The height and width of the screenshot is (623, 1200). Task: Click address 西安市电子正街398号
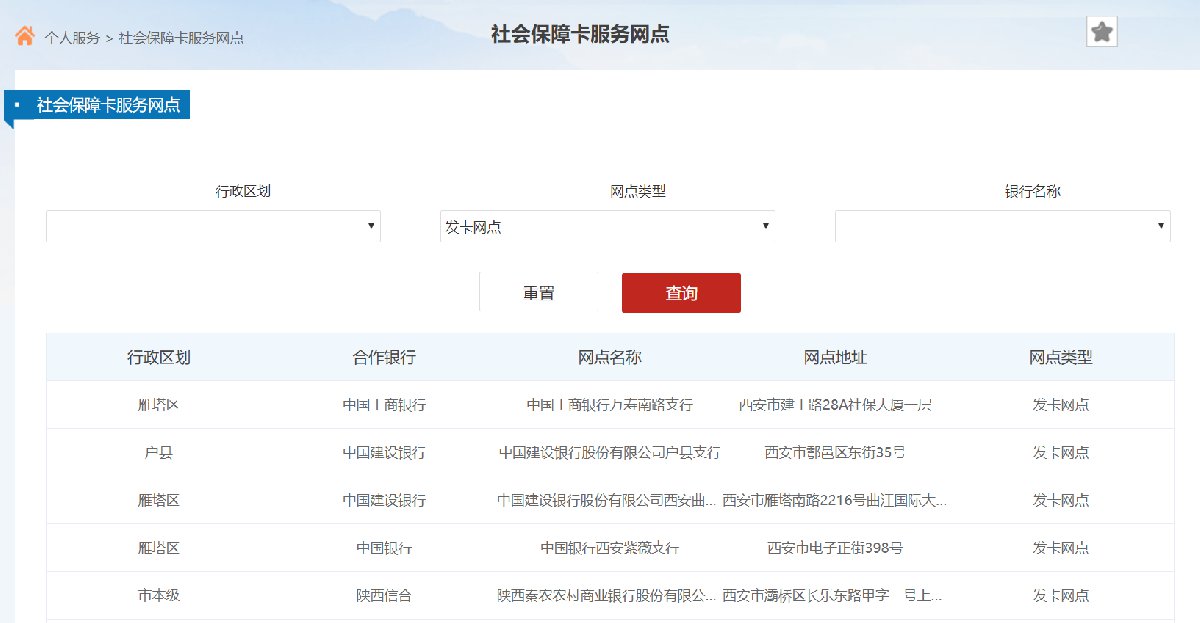pos(835,548)
